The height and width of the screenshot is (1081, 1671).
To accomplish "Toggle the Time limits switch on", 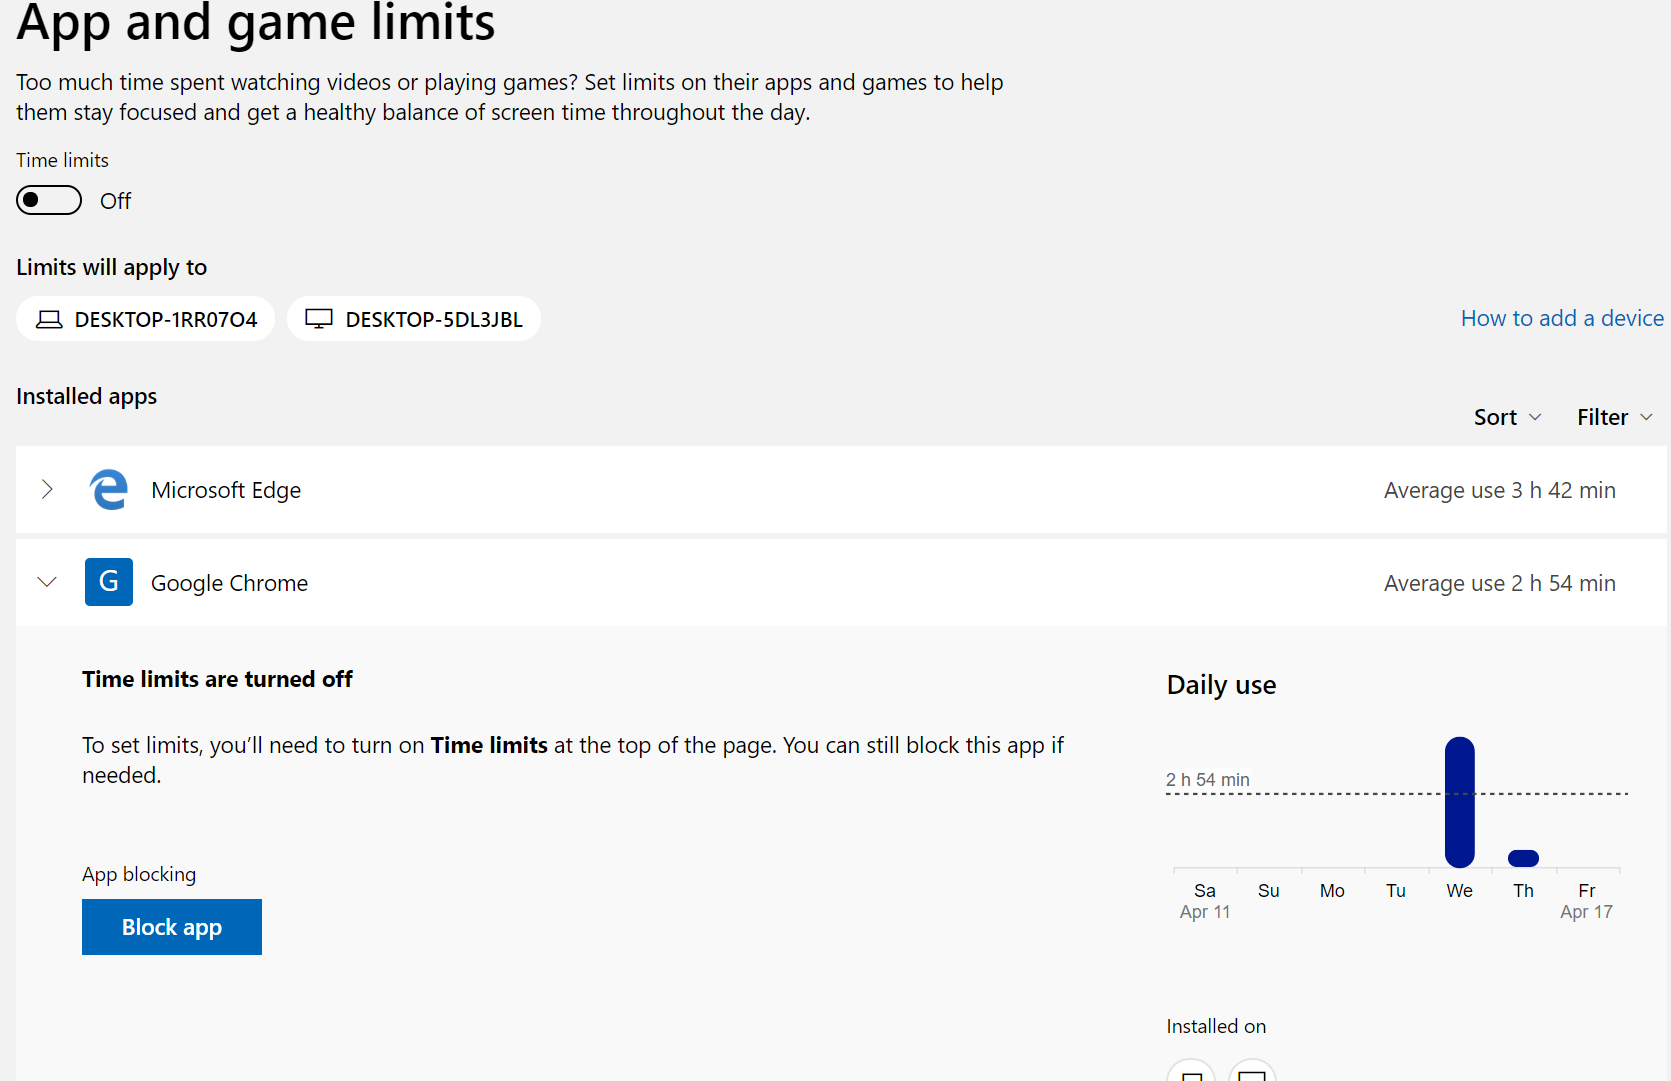I will (49, 201).
